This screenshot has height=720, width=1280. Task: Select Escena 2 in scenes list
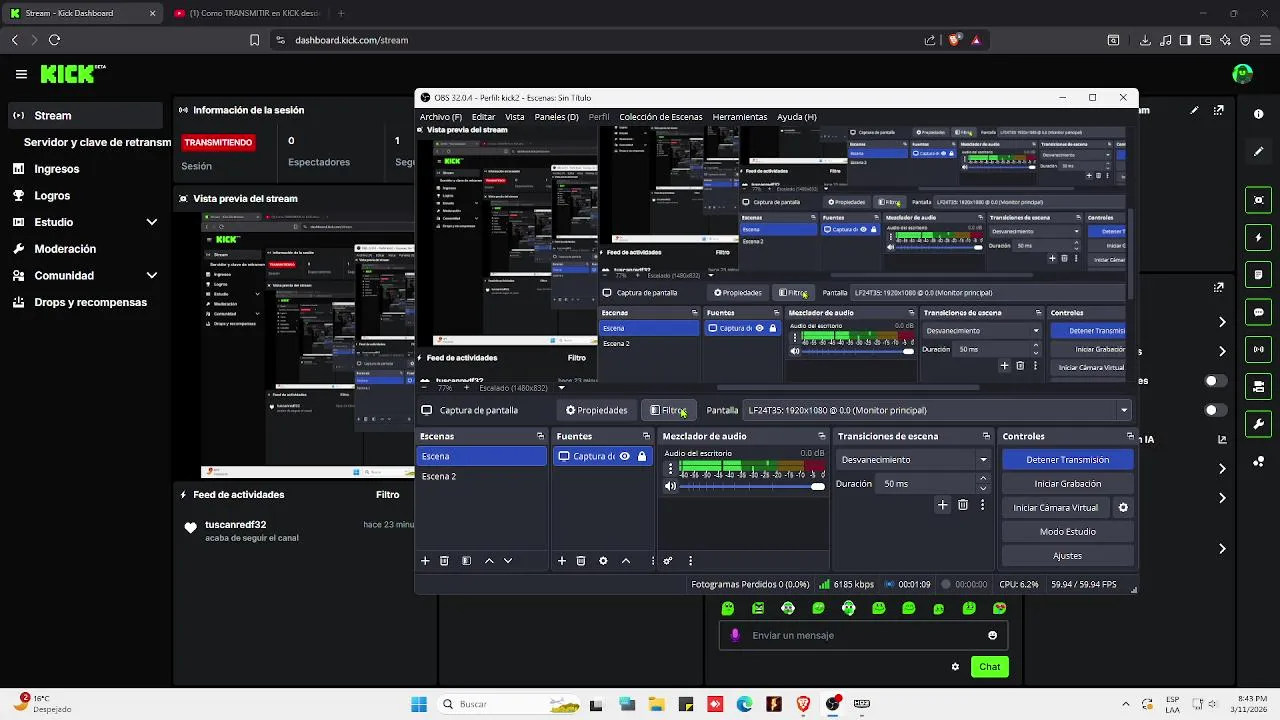(x=481, y=476)
